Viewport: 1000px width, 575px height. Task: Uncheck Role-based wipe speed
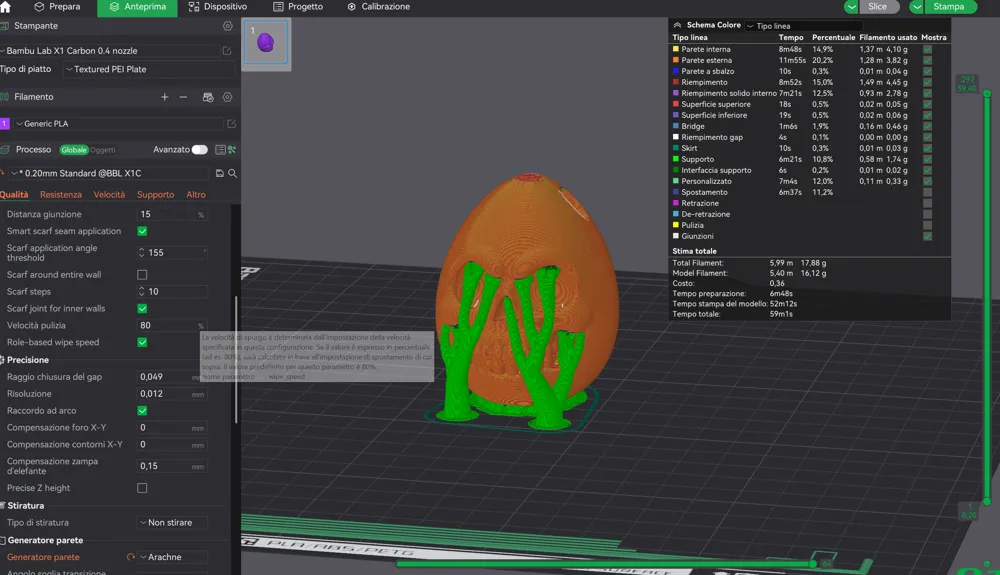pyautogui.click(x=142, y=342)
